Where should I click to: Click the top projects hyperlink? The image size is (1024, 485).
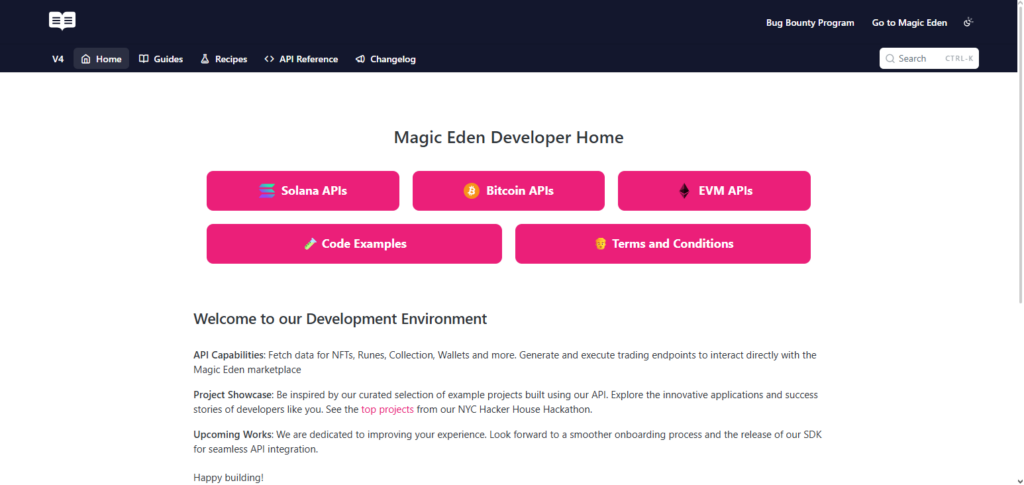coord(387,410)
